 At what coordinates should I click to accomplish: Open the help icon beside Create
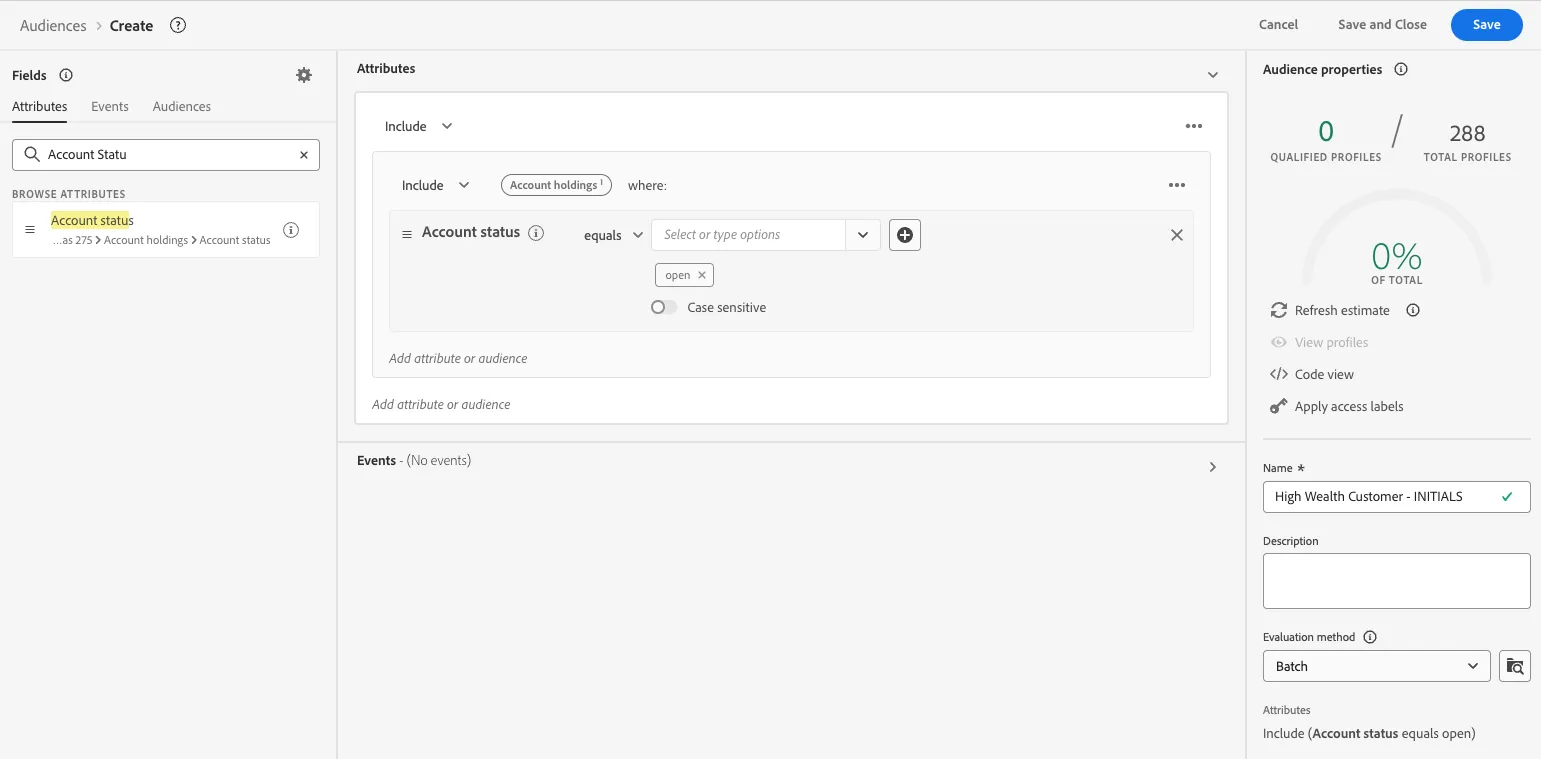pos(178,25)
